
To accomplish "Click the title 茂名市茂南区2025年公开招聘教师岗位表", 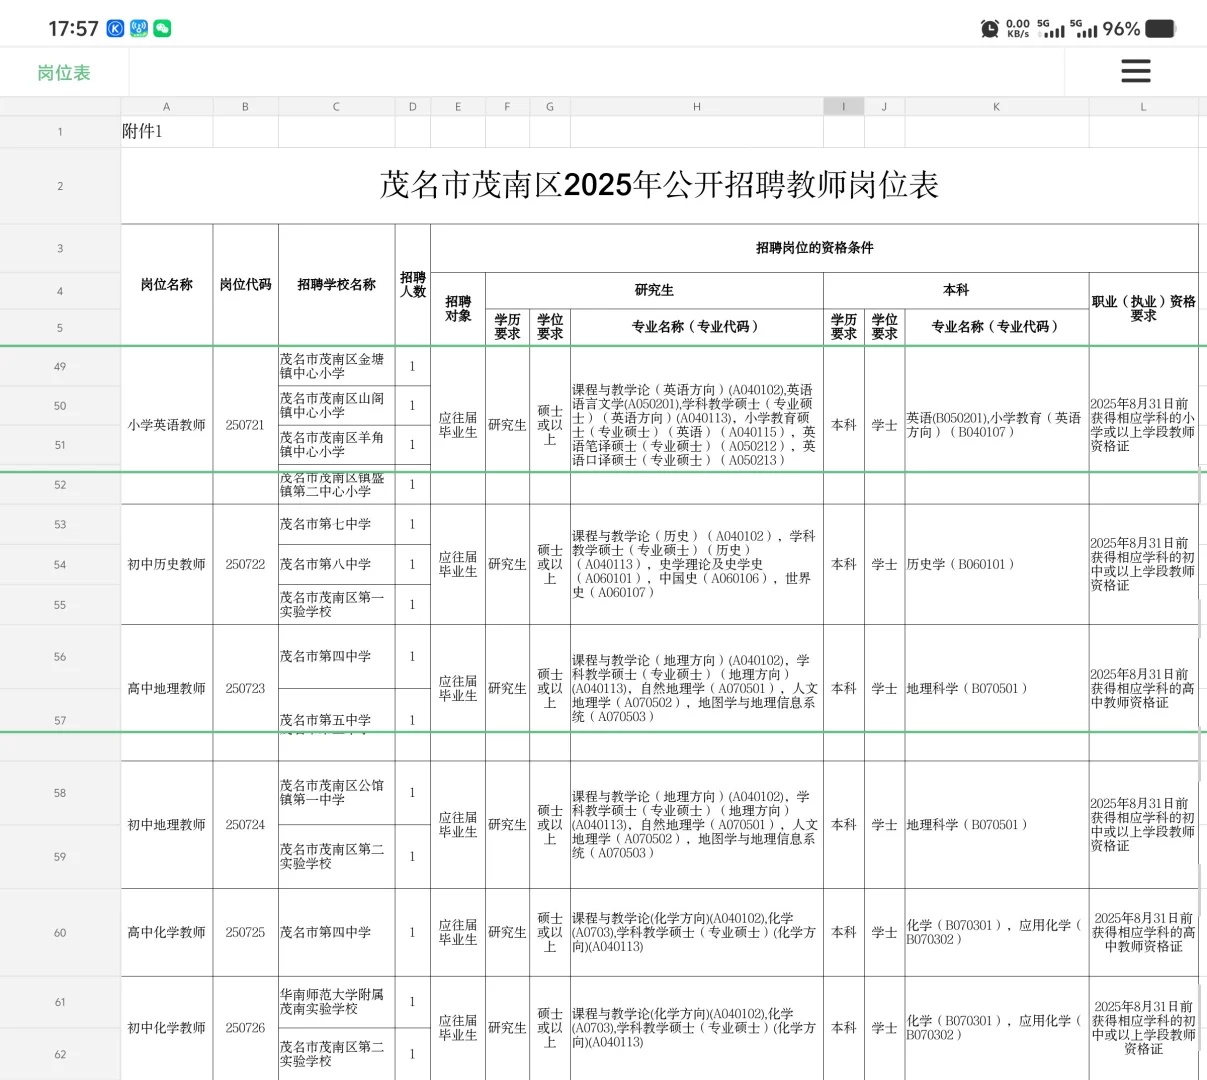I will [659, 185].
